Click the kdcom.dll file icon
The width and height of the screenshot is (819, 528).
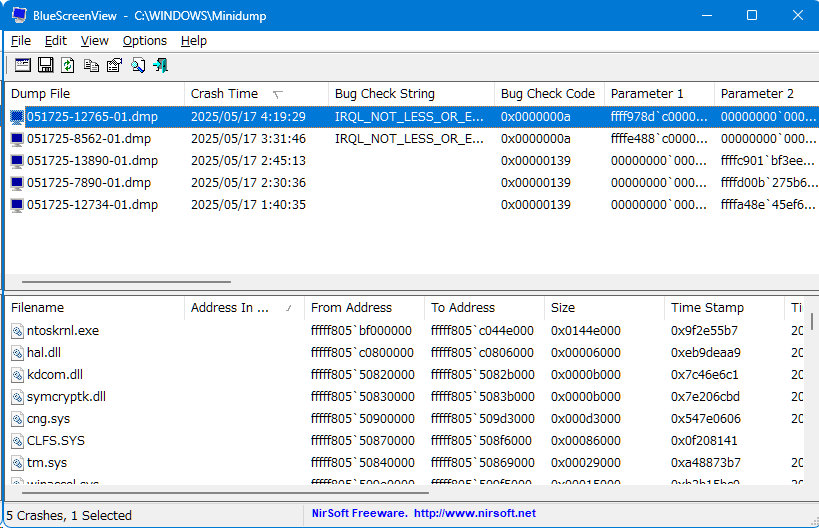pos(18,374)
